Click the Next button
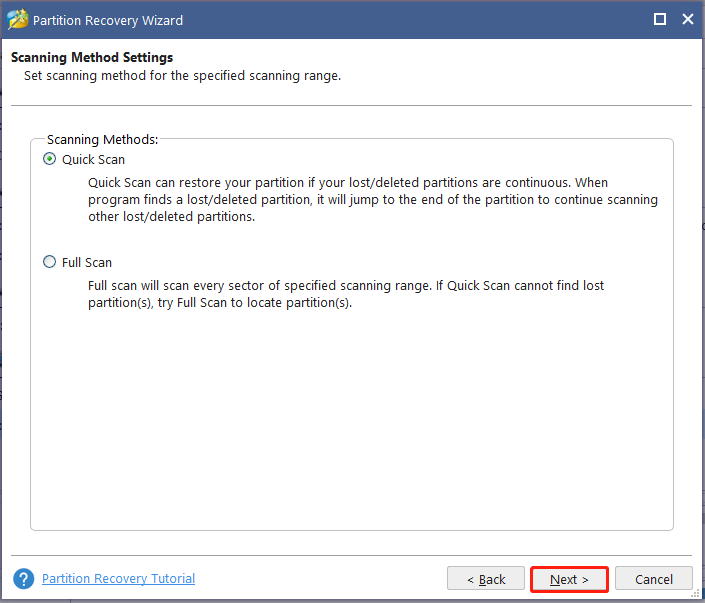 tap(569, 579)
